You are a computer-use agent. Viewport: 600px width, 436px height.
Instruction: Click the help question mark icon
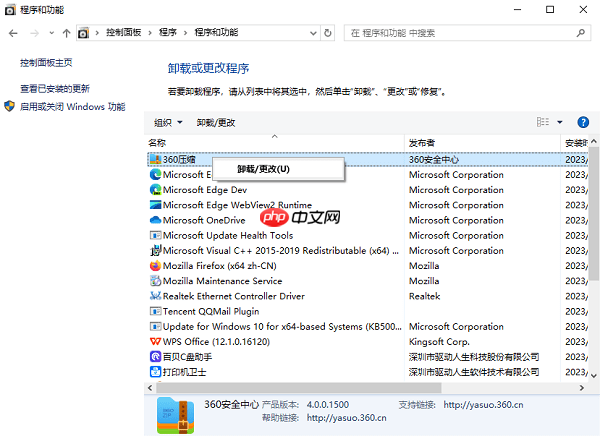(582, 122)
